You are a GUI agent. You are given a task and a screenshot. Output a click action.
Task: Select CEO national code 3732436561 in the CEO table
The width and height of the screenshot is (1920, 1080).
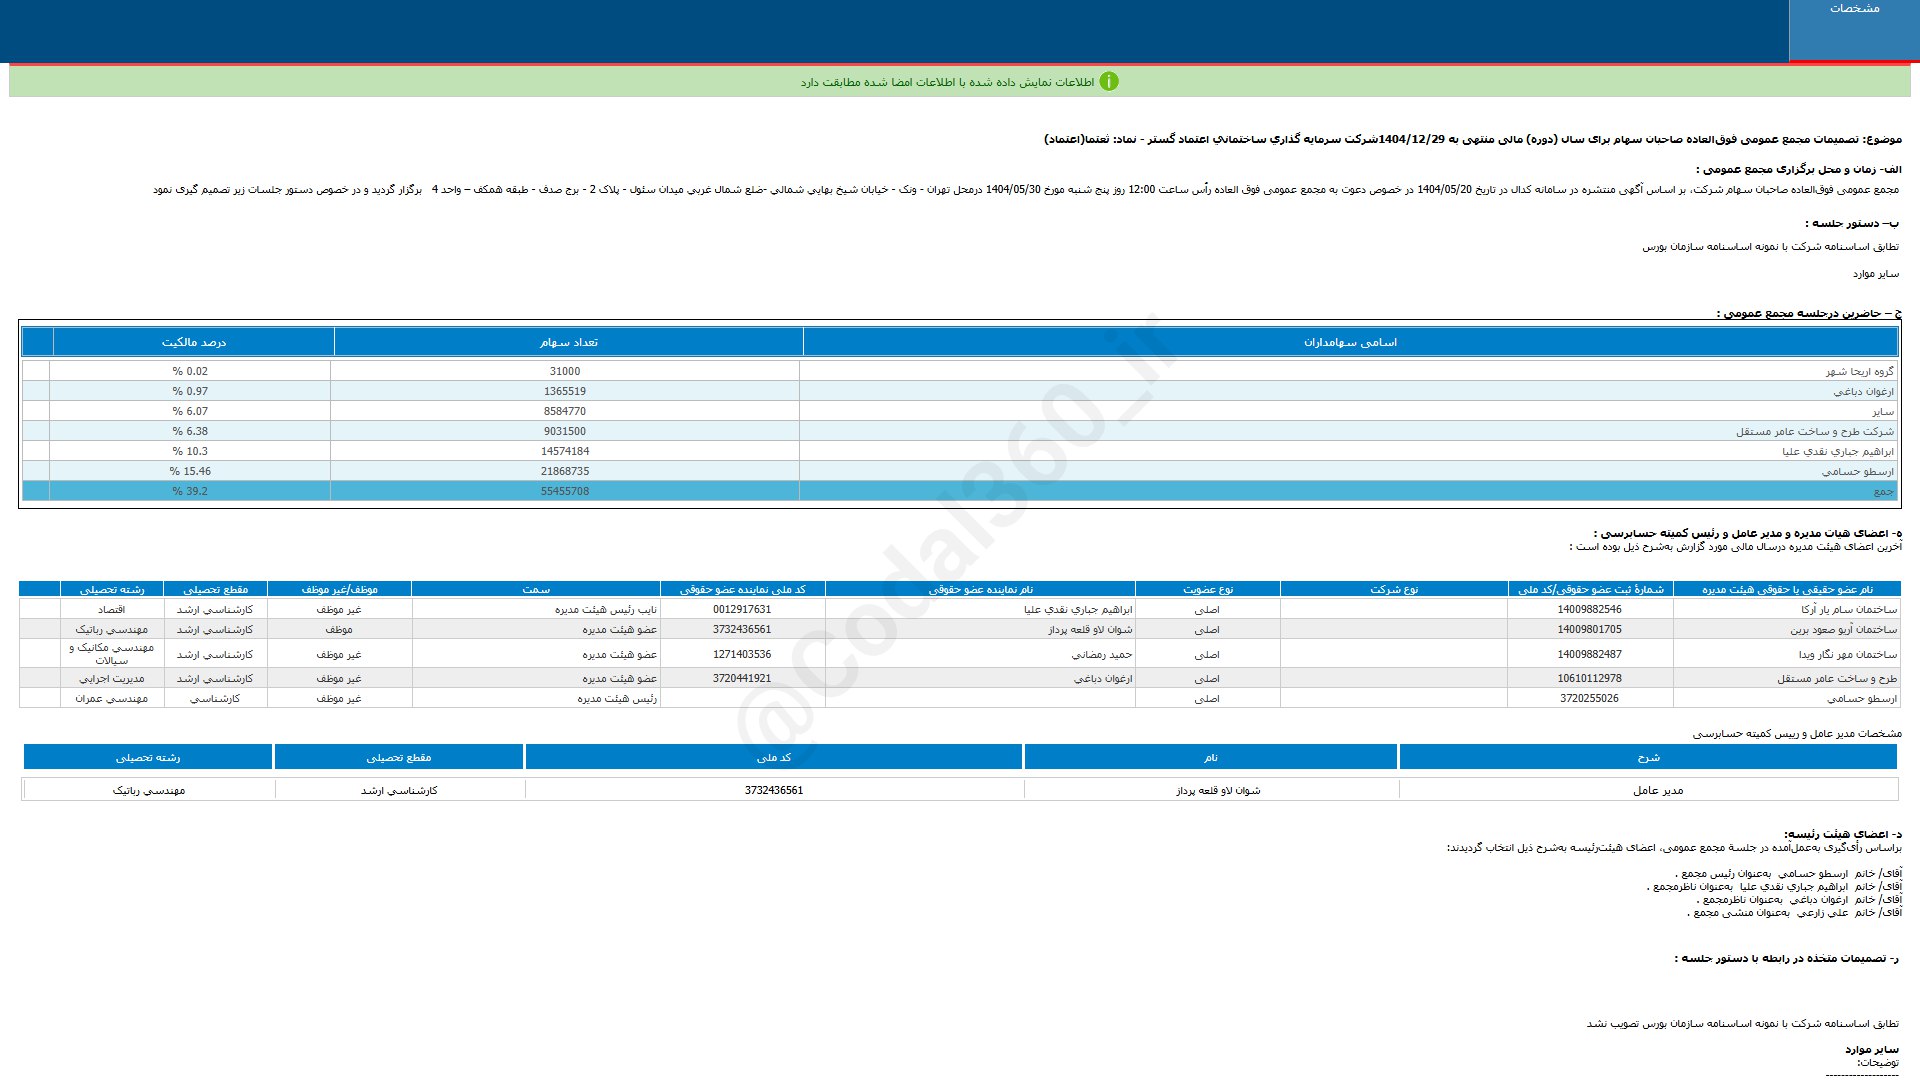[x=773, y=790]
